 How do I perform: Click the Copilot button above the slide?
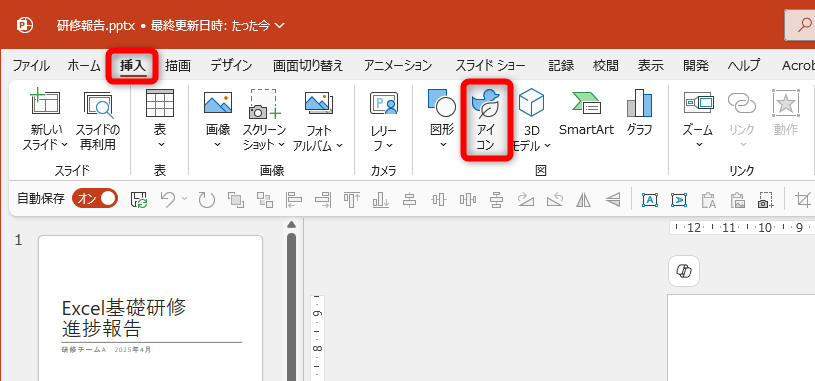pyautogui.click(x=684, y=271)
